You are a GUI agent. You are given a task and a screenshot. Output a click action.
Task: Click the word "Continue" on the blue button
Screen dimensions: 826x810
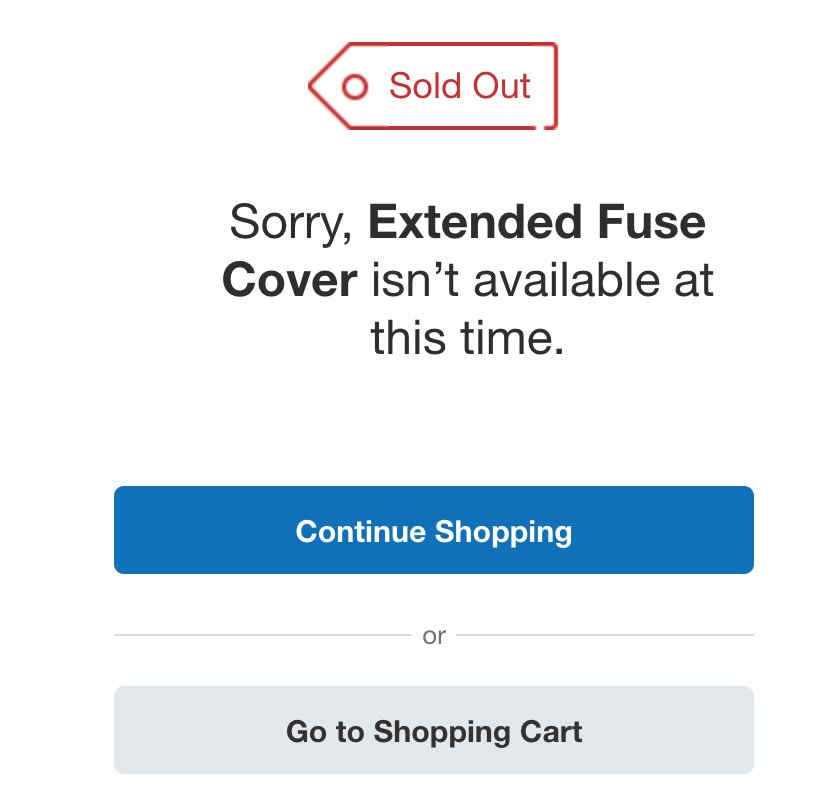tap(361, 531)
